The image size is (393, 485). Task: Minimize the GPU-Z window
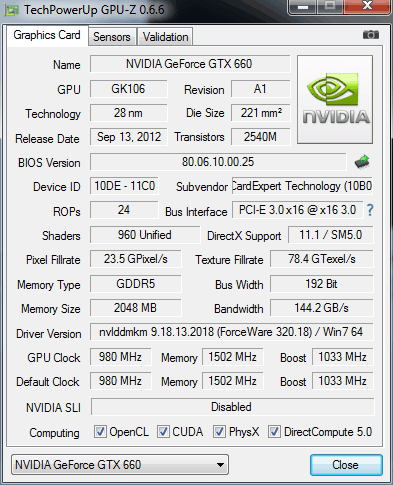[x=302, y=7]
